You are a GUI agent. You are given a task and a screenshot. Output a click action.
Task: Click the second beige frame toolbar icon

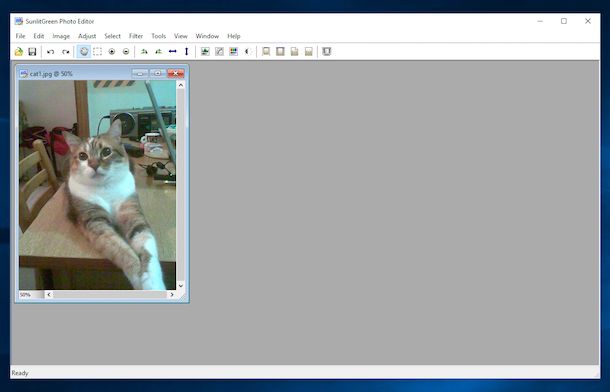pos(280,51)
